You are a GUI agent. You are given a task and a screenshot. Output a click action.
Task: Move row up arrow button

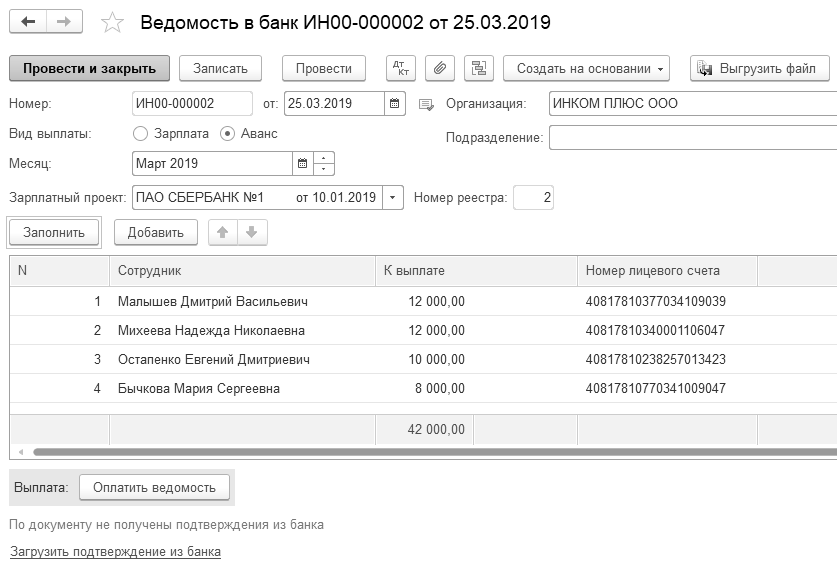[x=223, y=232]
